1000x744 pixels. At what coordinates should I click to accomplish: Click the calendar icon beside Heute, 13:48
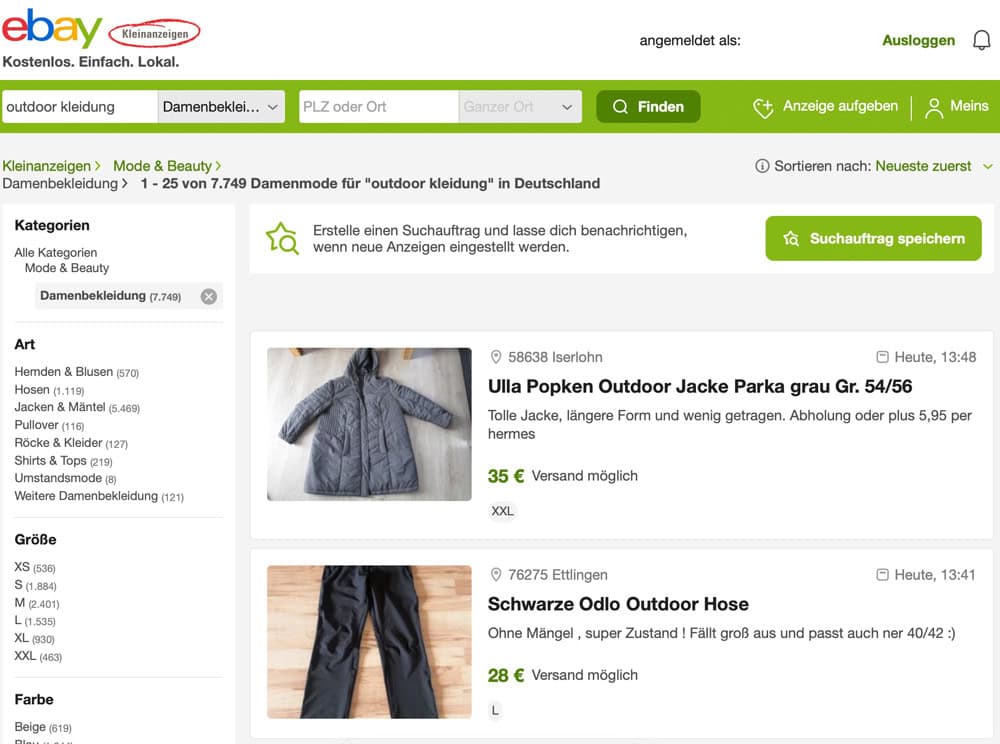882,357
